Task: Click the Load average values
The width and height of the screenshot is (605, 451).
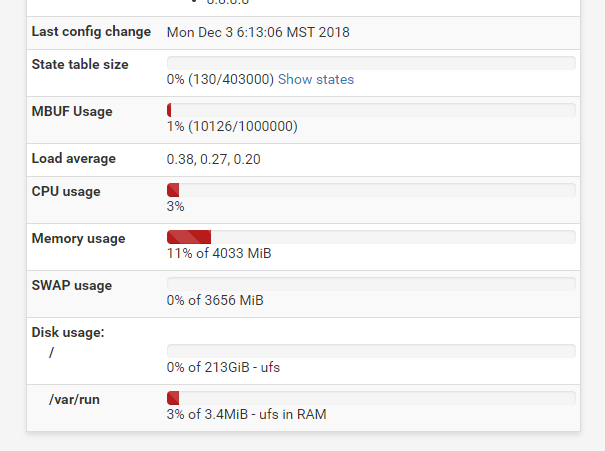Action: click(x=213, y=159)
